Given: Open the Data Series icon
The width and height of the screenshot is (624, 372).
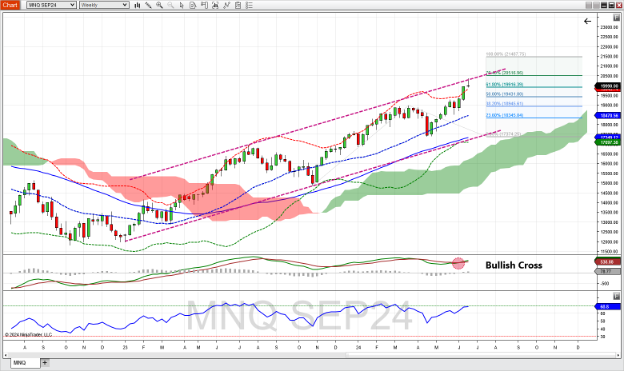Looking at the screenshot, I should point(215,5).
